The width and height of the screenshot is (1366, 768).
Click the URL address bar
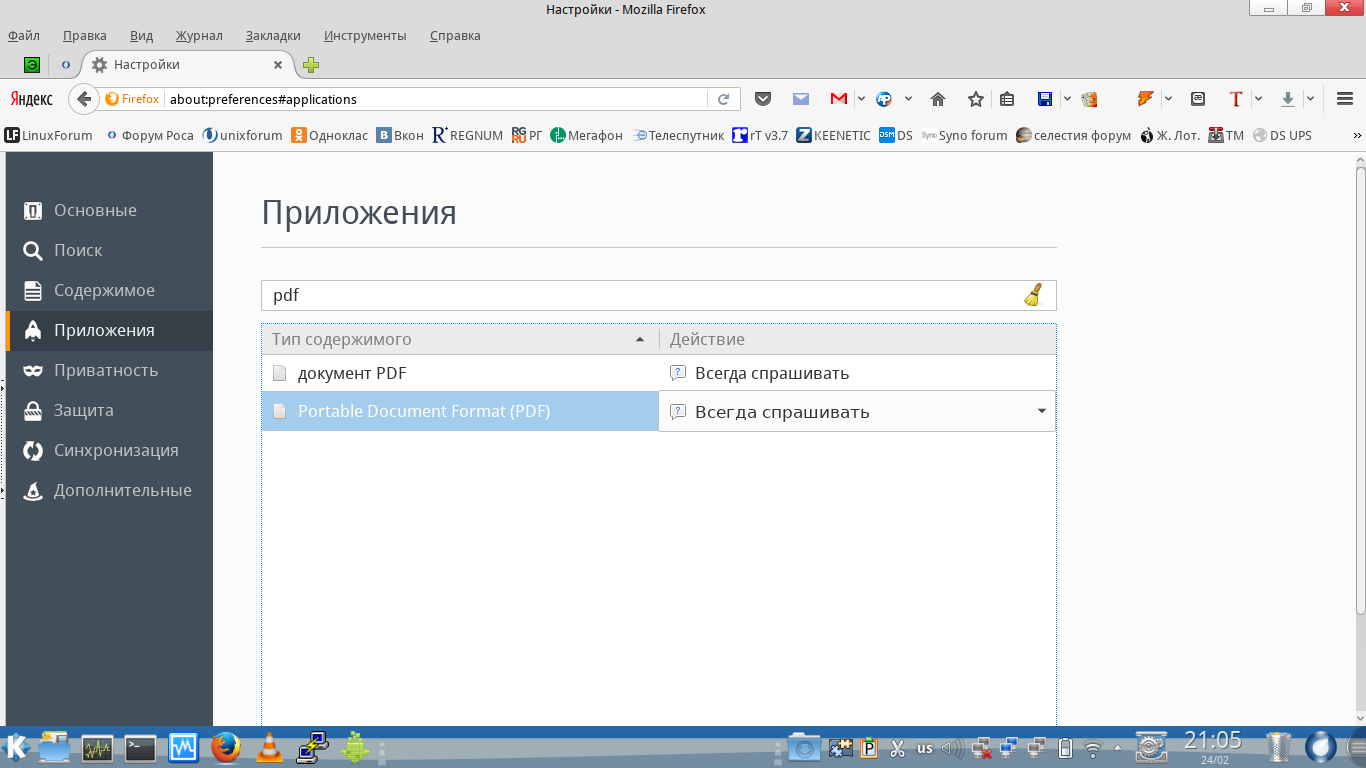coord(436,99)
